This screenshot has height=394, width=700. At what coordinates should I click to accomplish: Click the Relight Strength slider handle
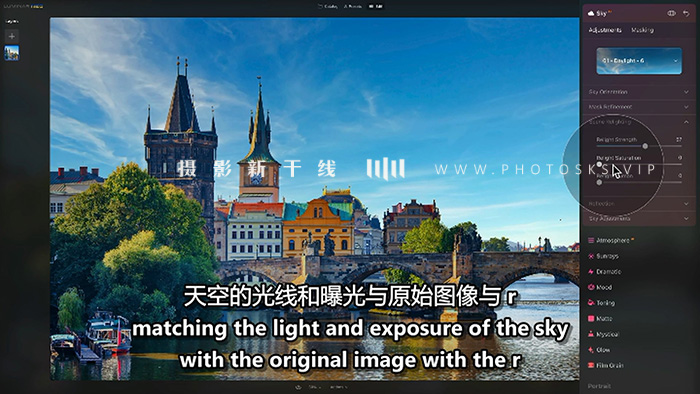pyautogui.click(x=645, y=146)
